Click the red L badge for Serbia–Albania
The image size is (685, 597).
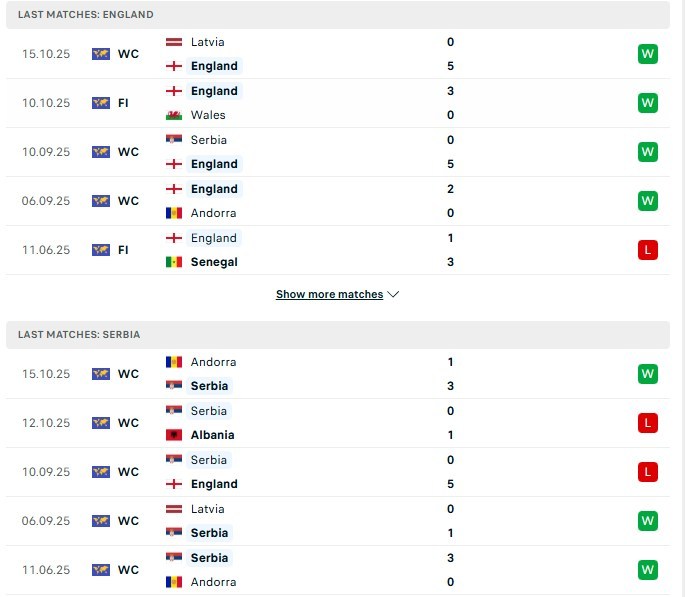click(648, 423)
